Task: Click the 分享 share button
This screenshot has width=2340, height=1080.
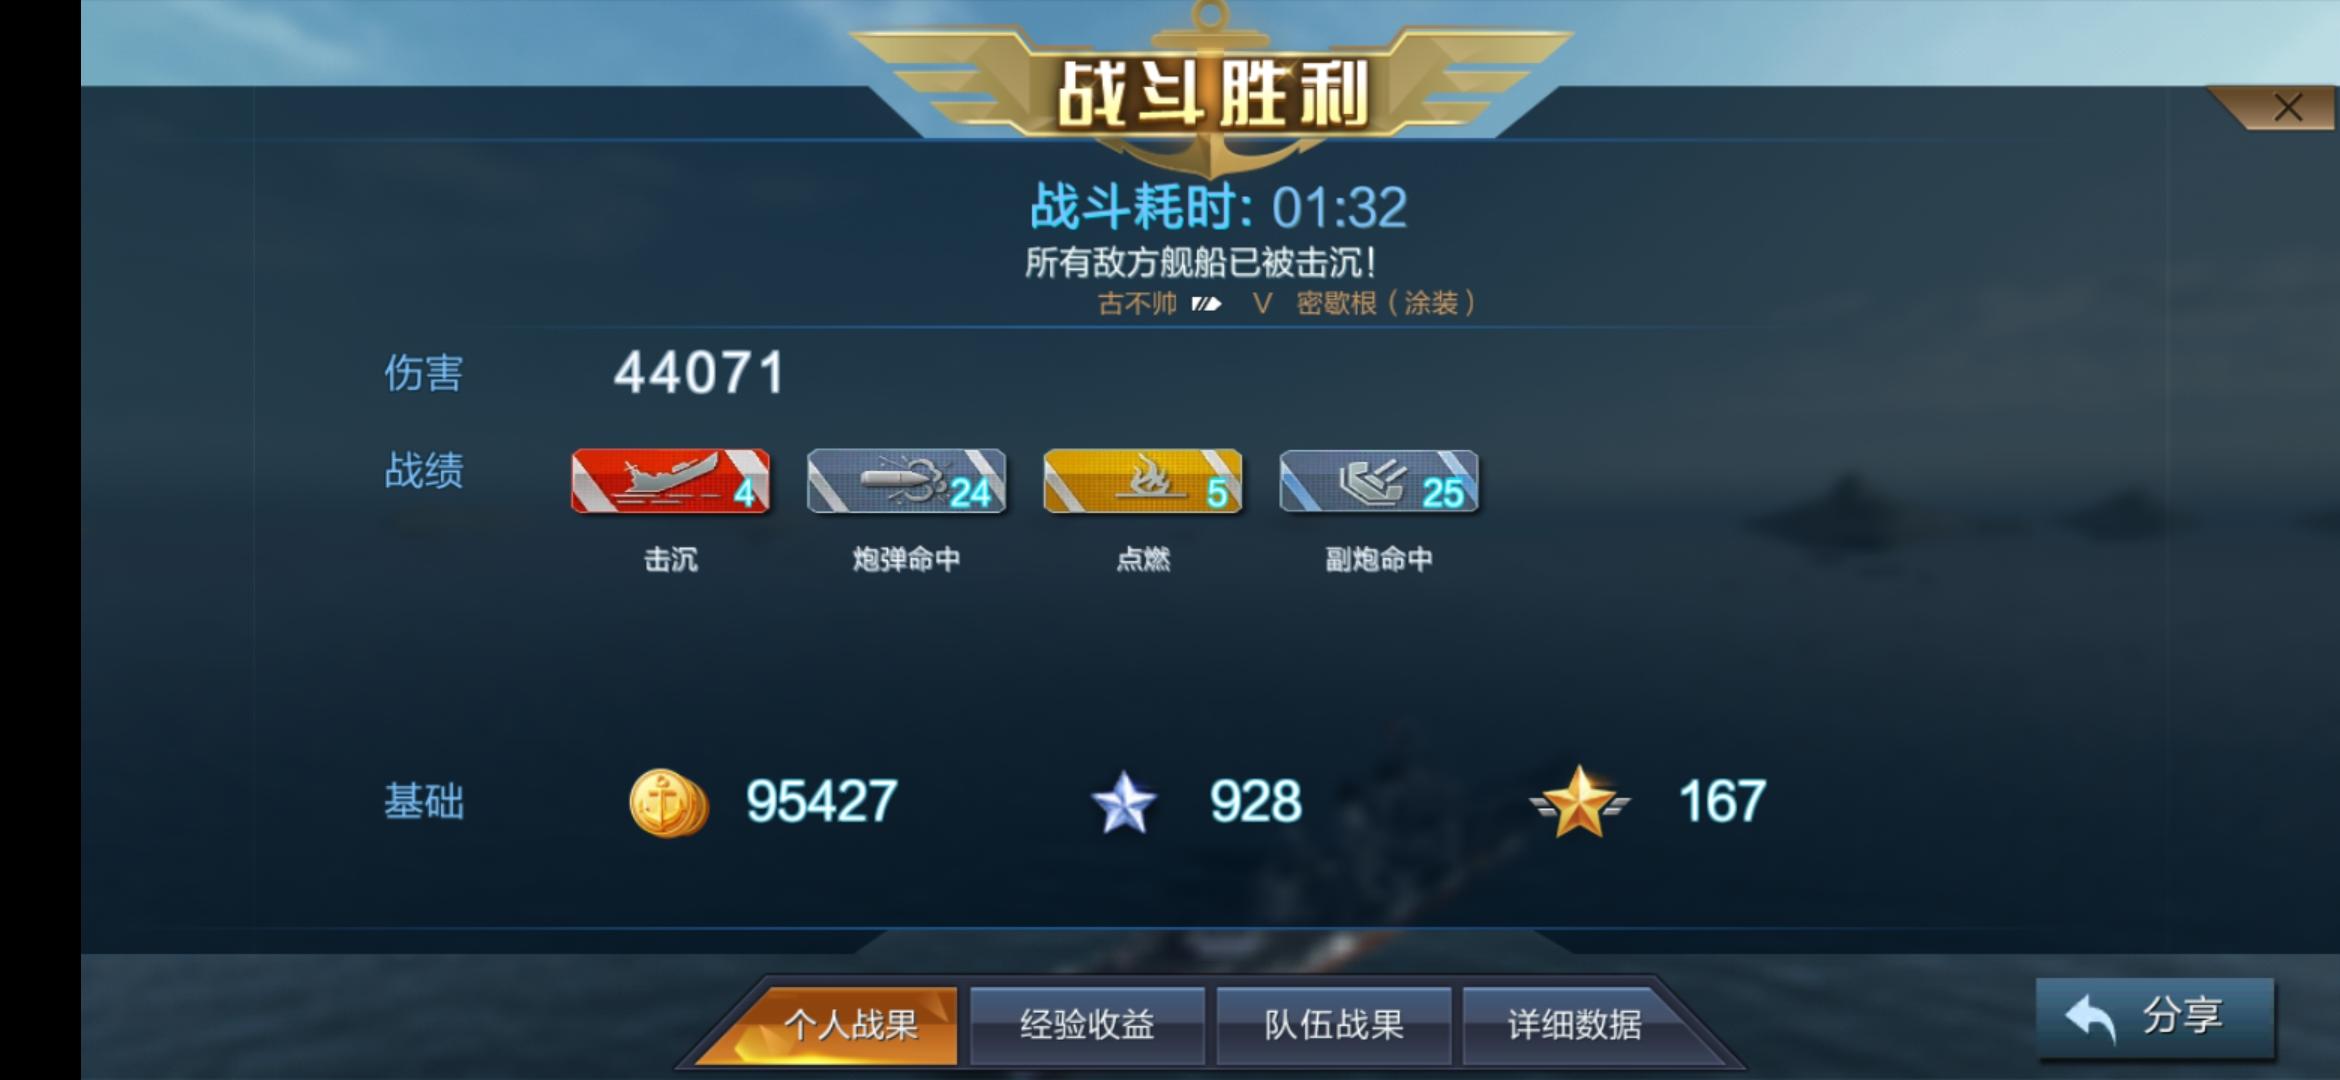Action: tap(2155, 1018)
